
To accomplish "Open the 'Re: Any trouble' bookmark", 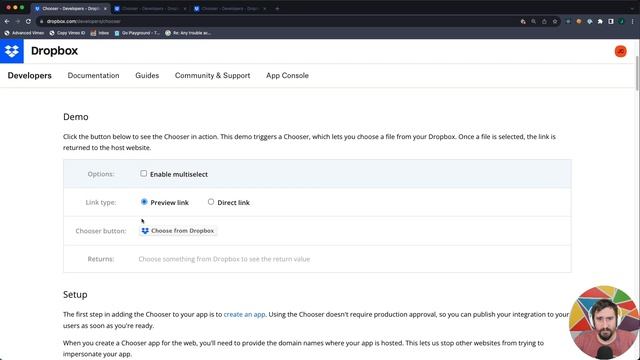I will click(188, 33).
